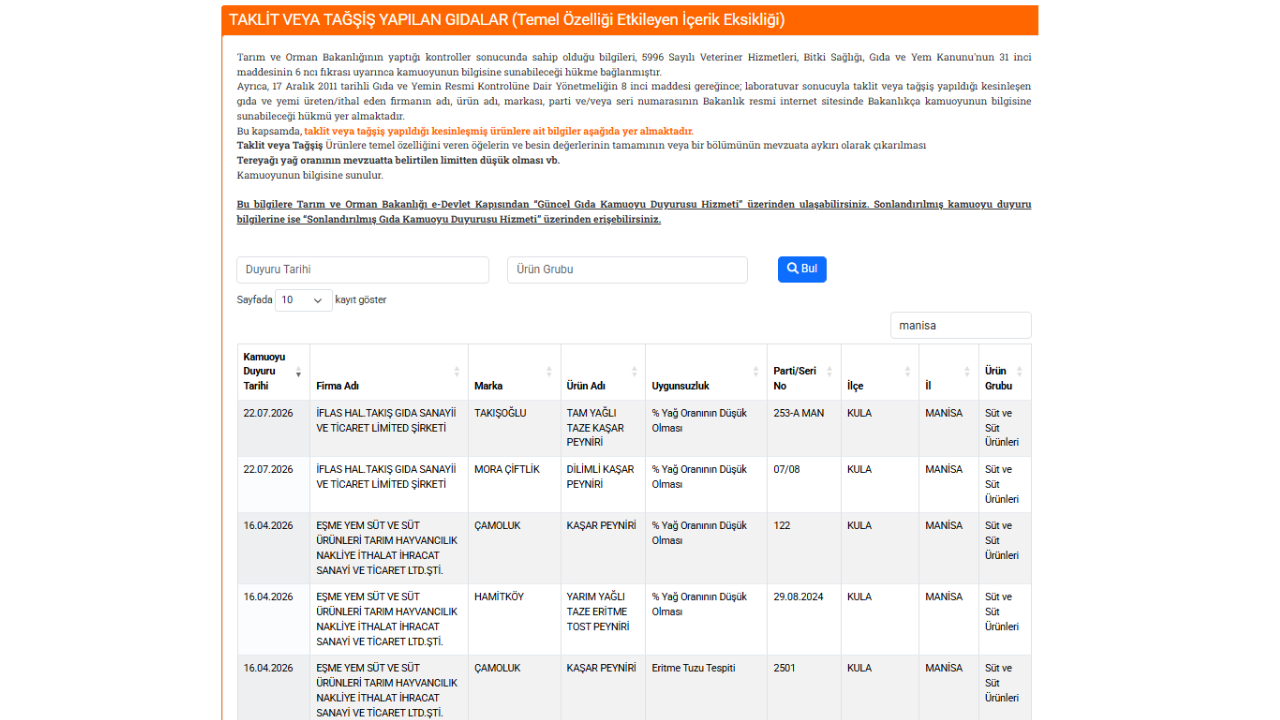Click MANİSA in the TAKIŞOĞLU row
1280x720 pixels.
pos(944,413)
